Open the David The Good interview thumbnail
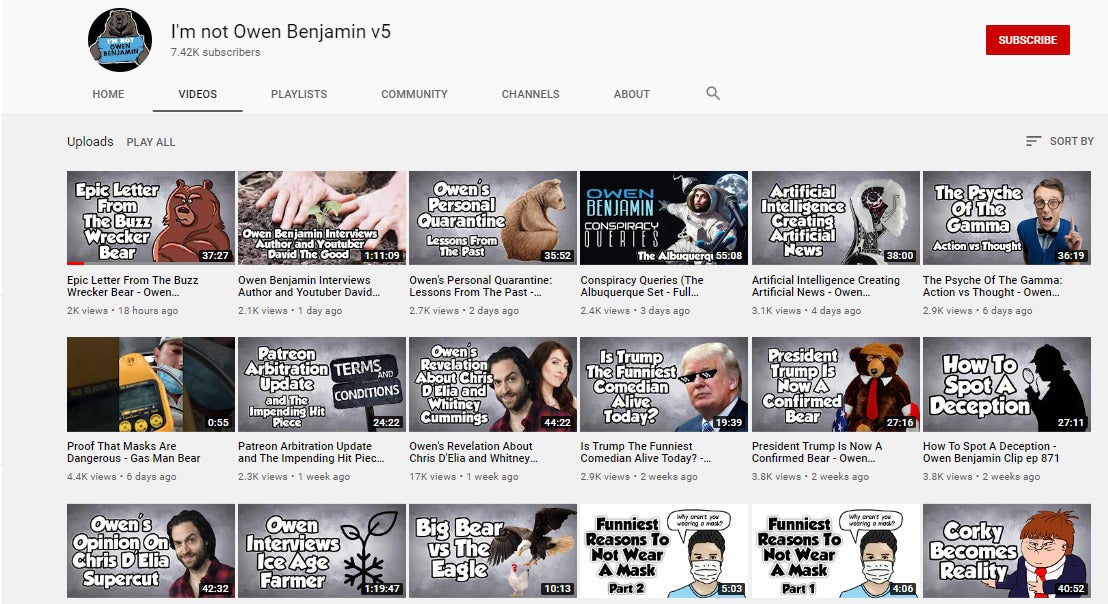 pos(322,218)
